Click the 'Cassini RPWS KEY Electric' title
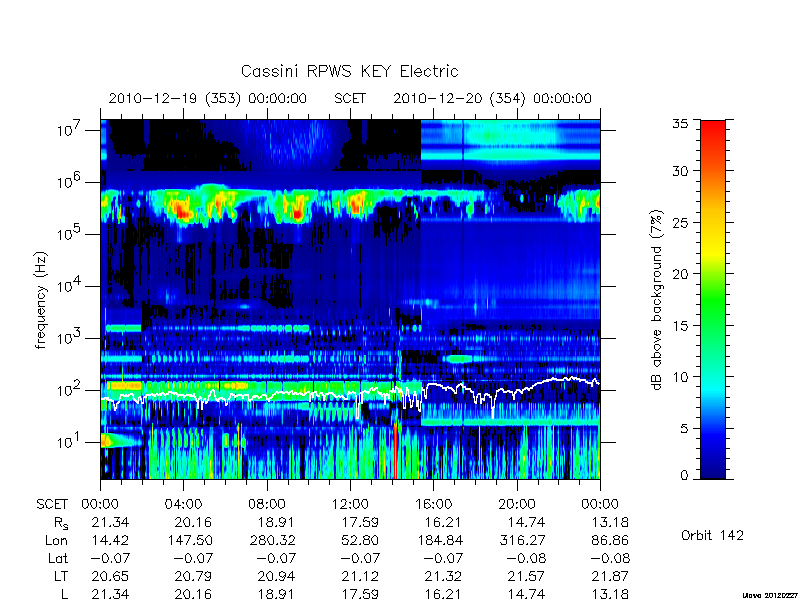Viewport: 800px width, 600px height. (x=349, y=71)
